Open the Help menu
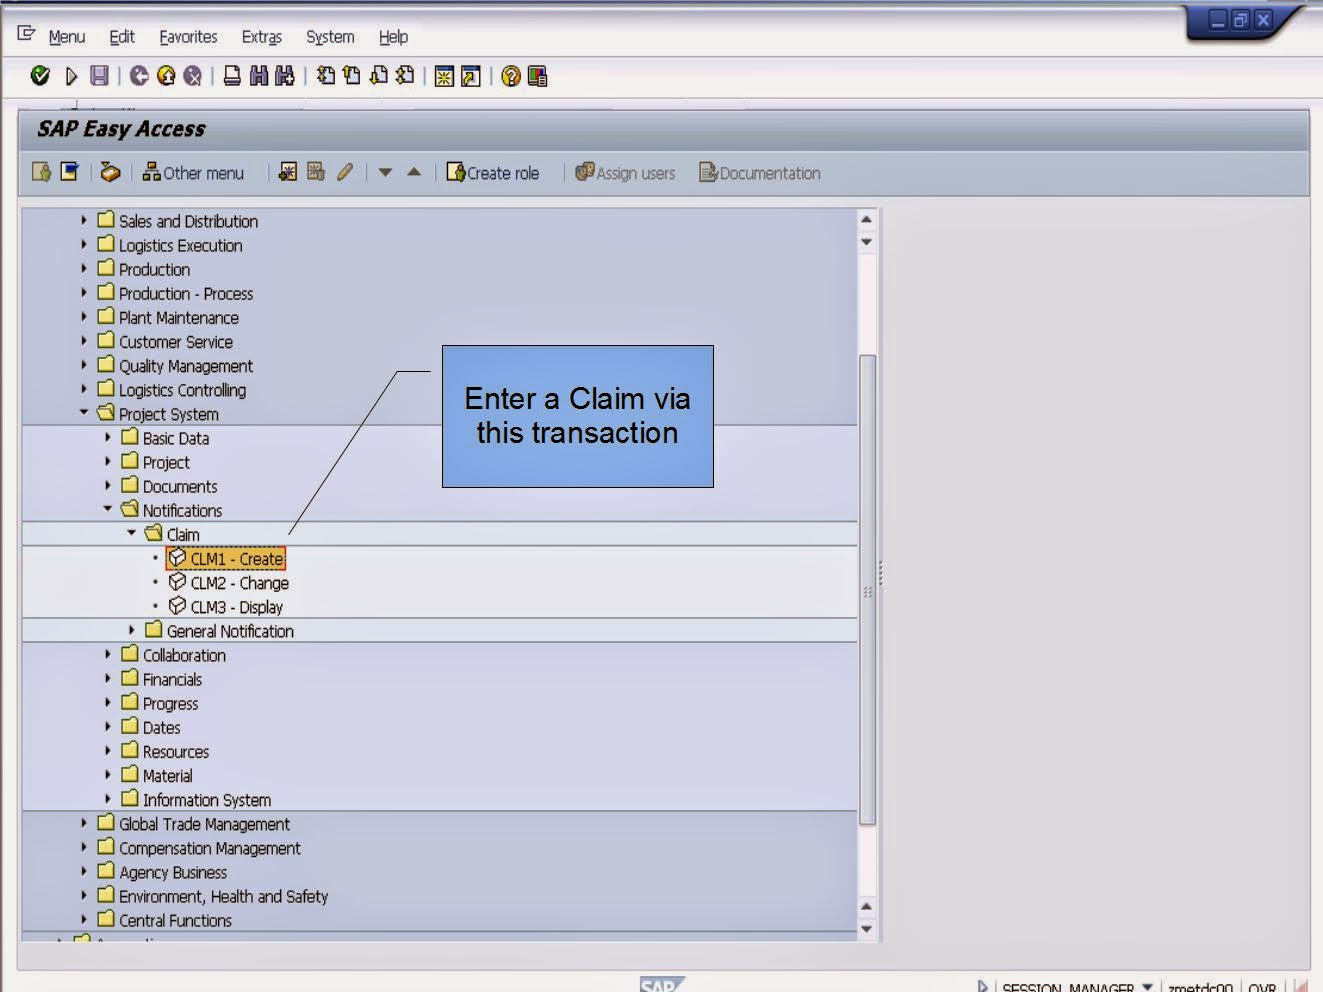Screen dimensions: 1323x992 pyautogui.click(x=393, y=37)
